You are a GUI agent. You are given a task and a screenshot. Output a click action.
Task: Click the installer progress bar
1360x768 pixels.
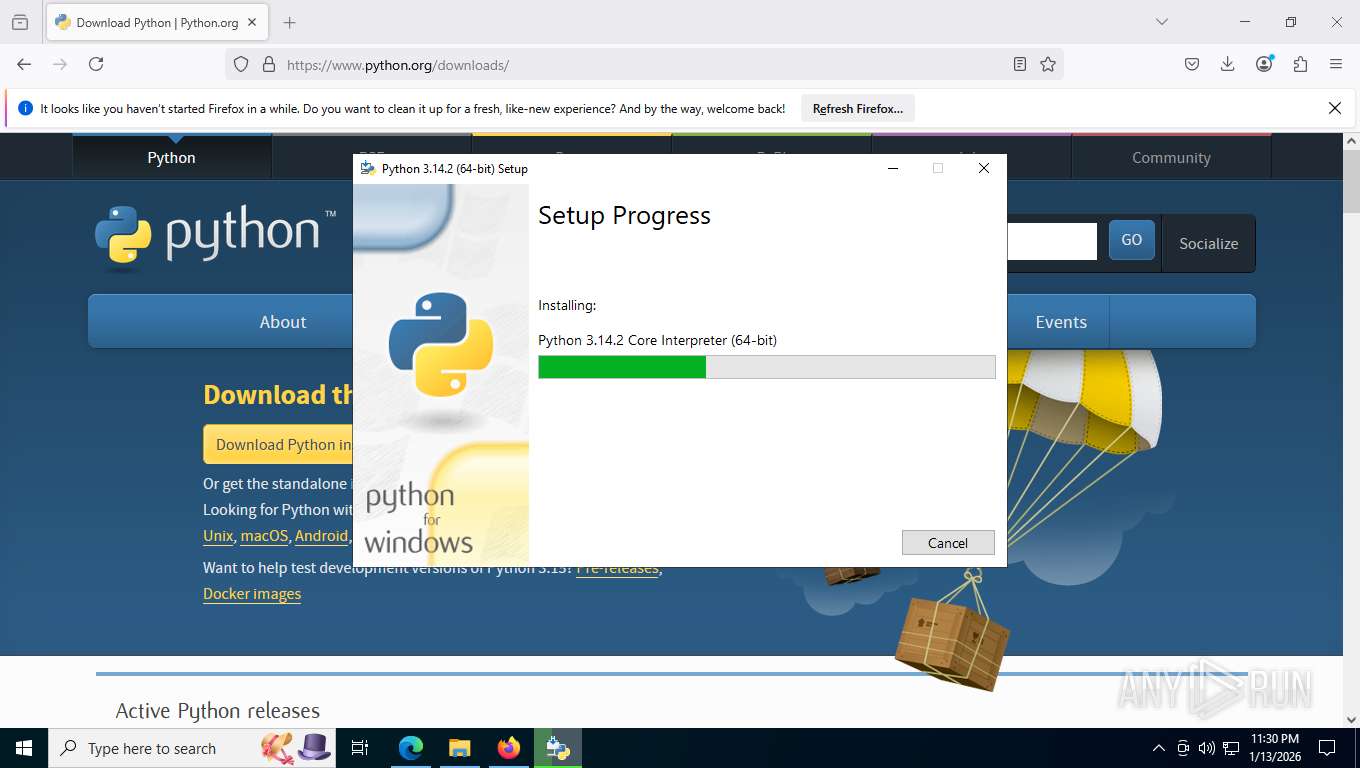[x=767, y=367]
